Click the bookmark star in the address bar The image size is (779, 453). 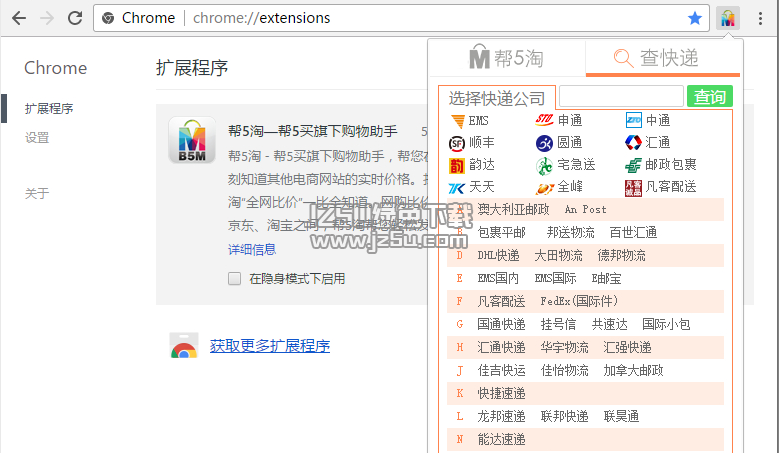[x=695, y=18]
